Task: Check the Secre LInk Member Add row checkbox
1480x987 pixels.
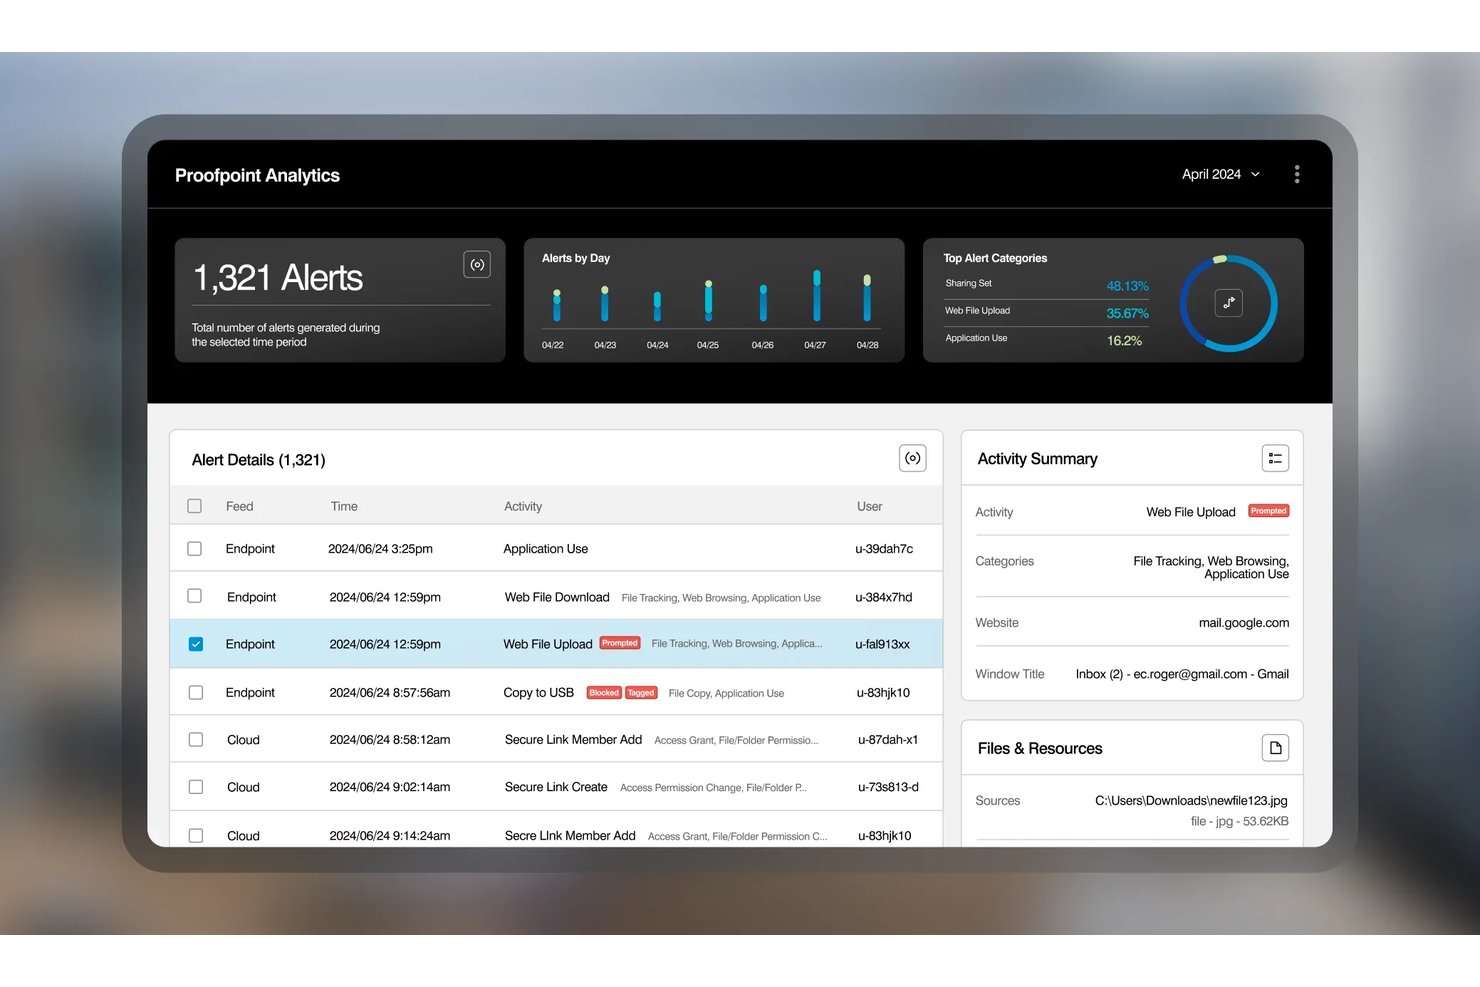Action: coord(196,836)
